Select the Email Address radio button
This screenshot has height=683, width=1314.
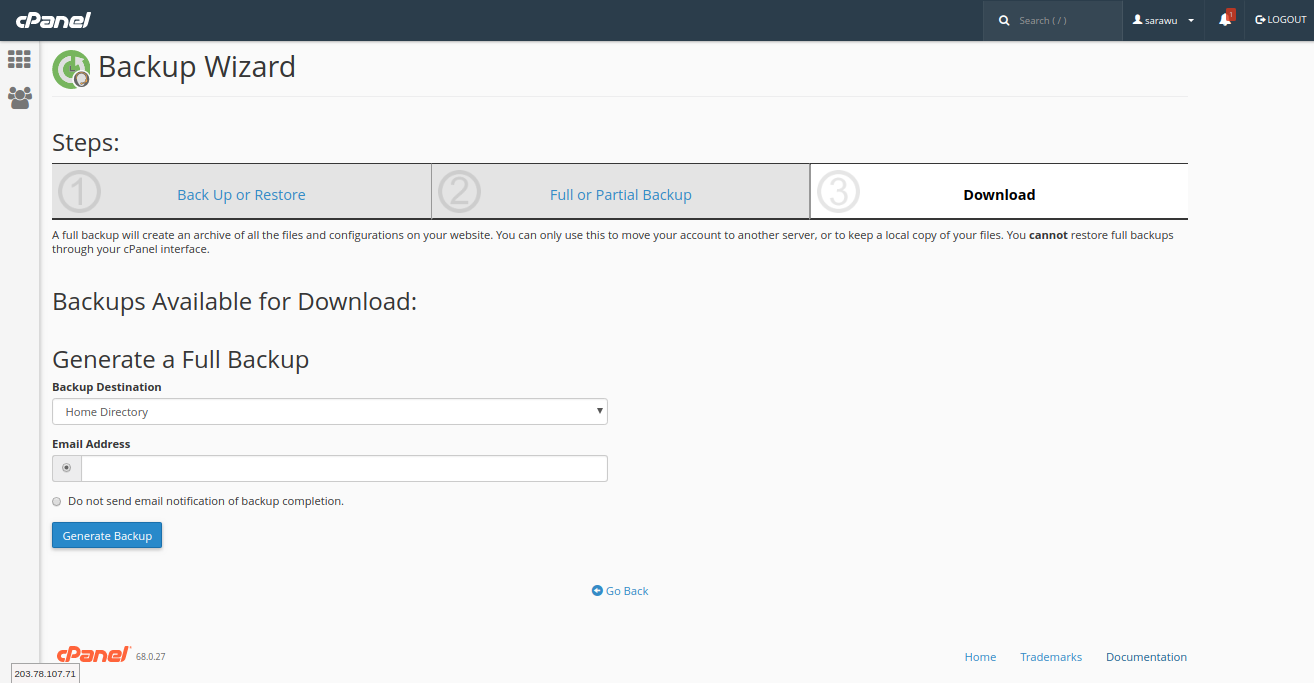click(x=67, y=468)
